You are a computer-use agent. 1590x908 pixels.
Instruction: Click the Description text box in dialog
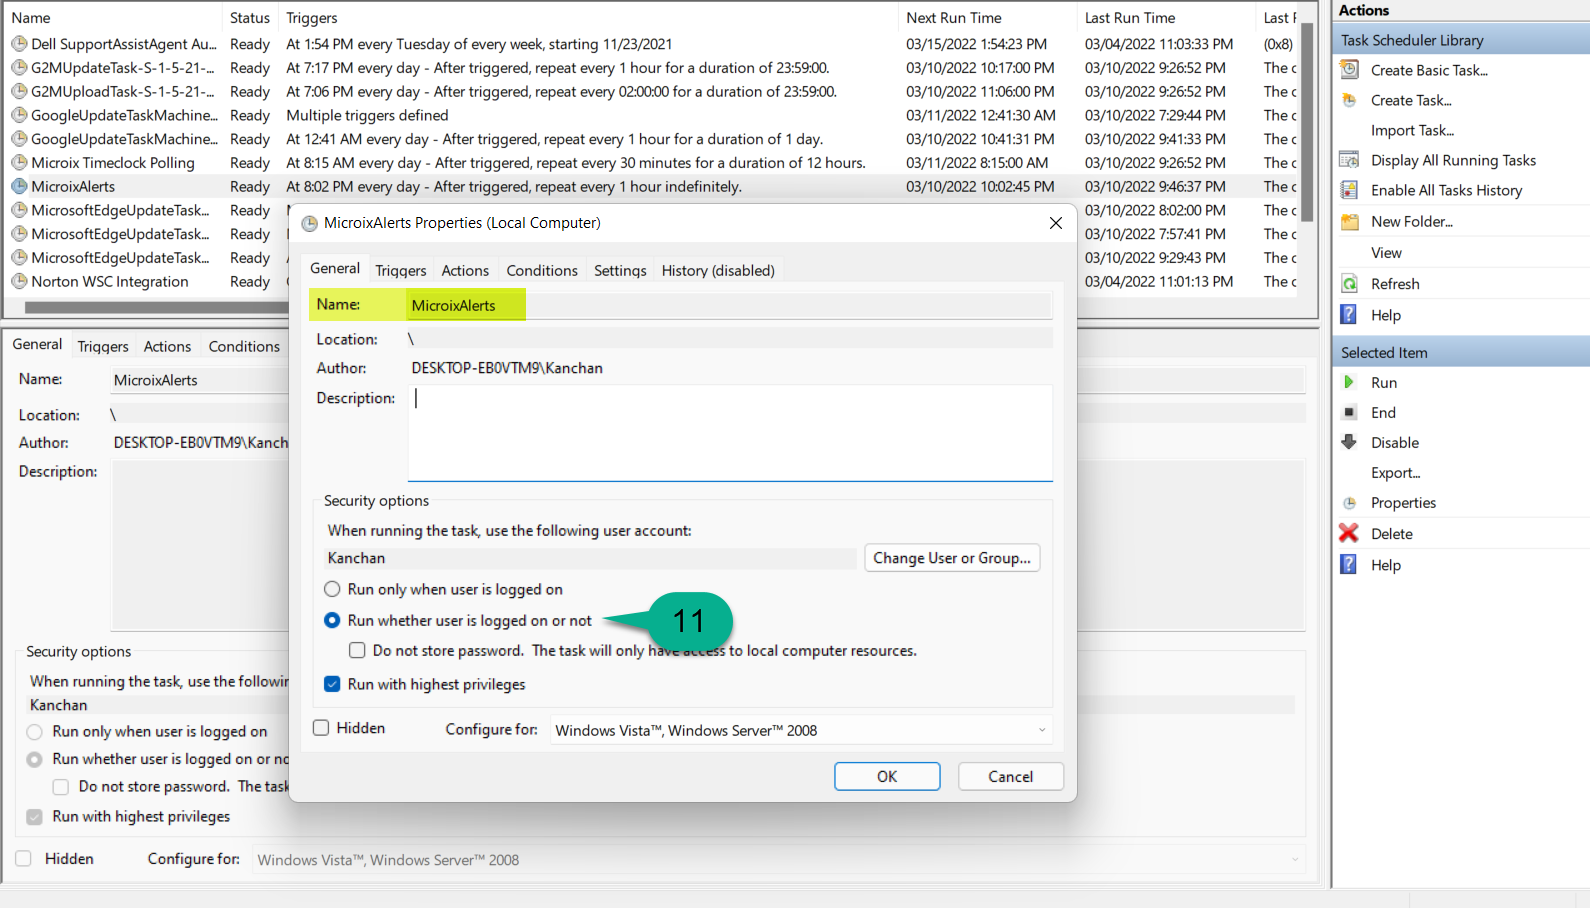pyautogui.click(x=730, y=432)
